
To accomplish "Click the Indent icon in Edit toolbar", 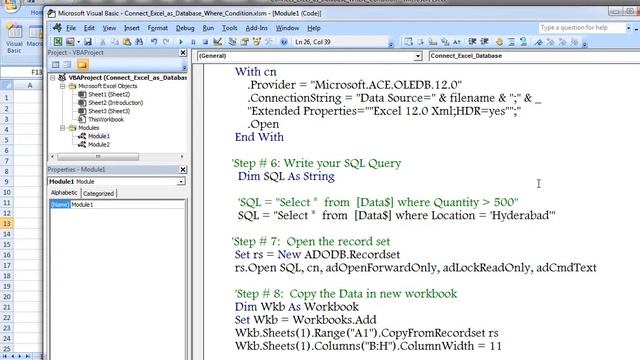I will (472, 42).
